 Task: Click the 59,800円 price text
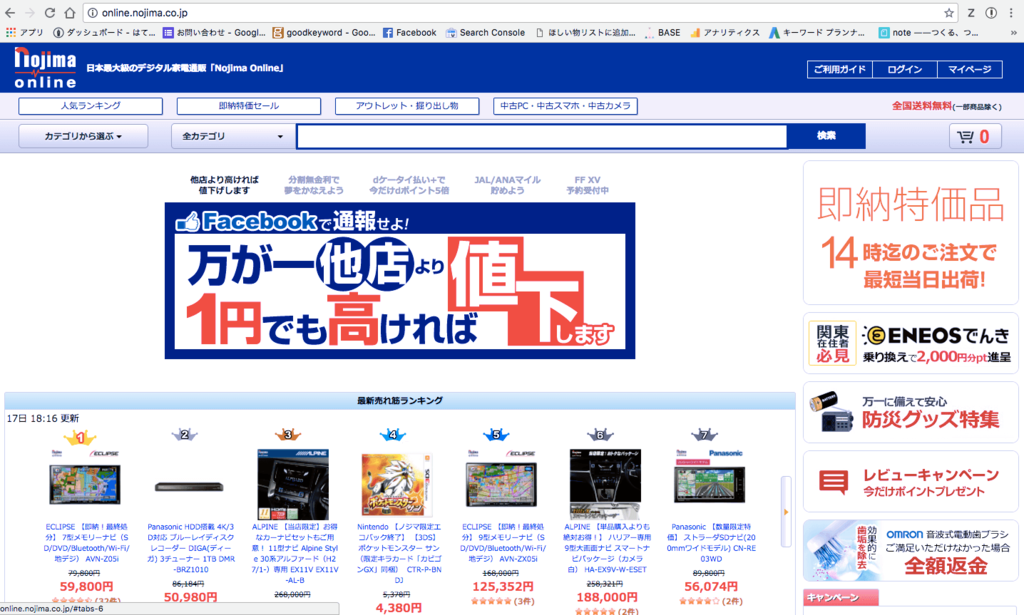86,586
